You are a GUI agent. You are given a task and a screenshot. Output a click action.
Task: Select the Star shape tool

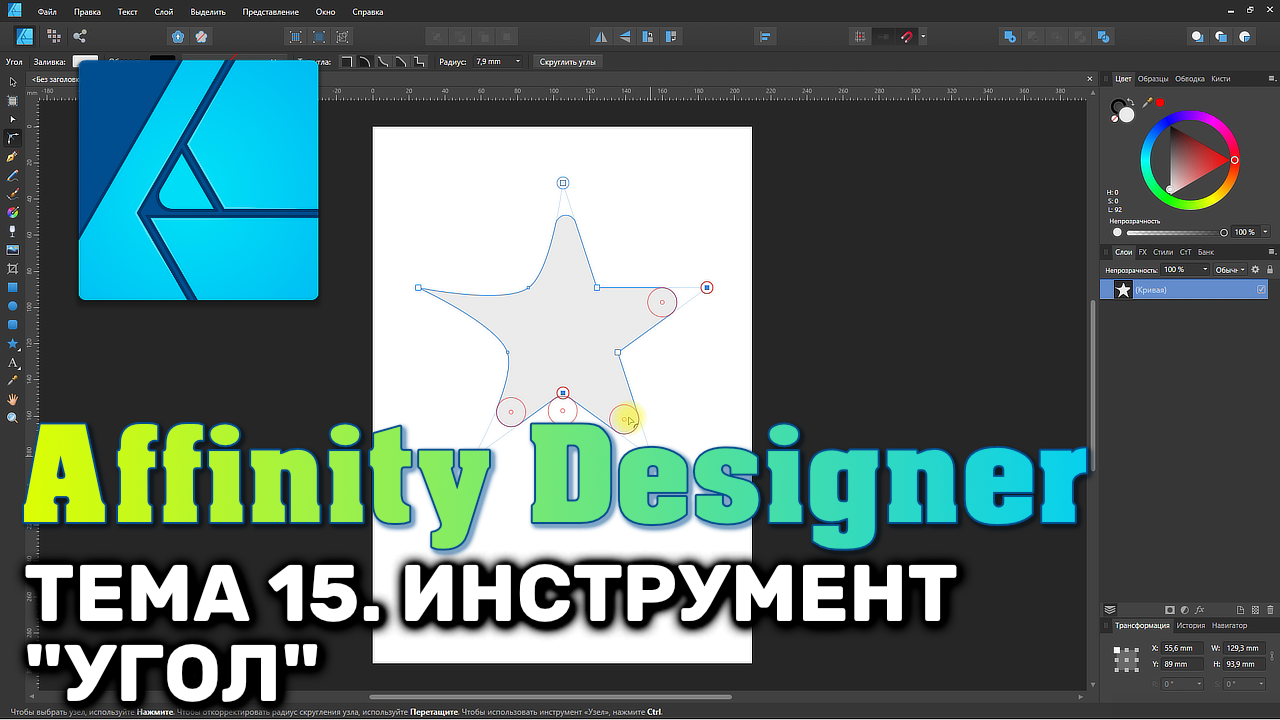[x=13, y=343]
